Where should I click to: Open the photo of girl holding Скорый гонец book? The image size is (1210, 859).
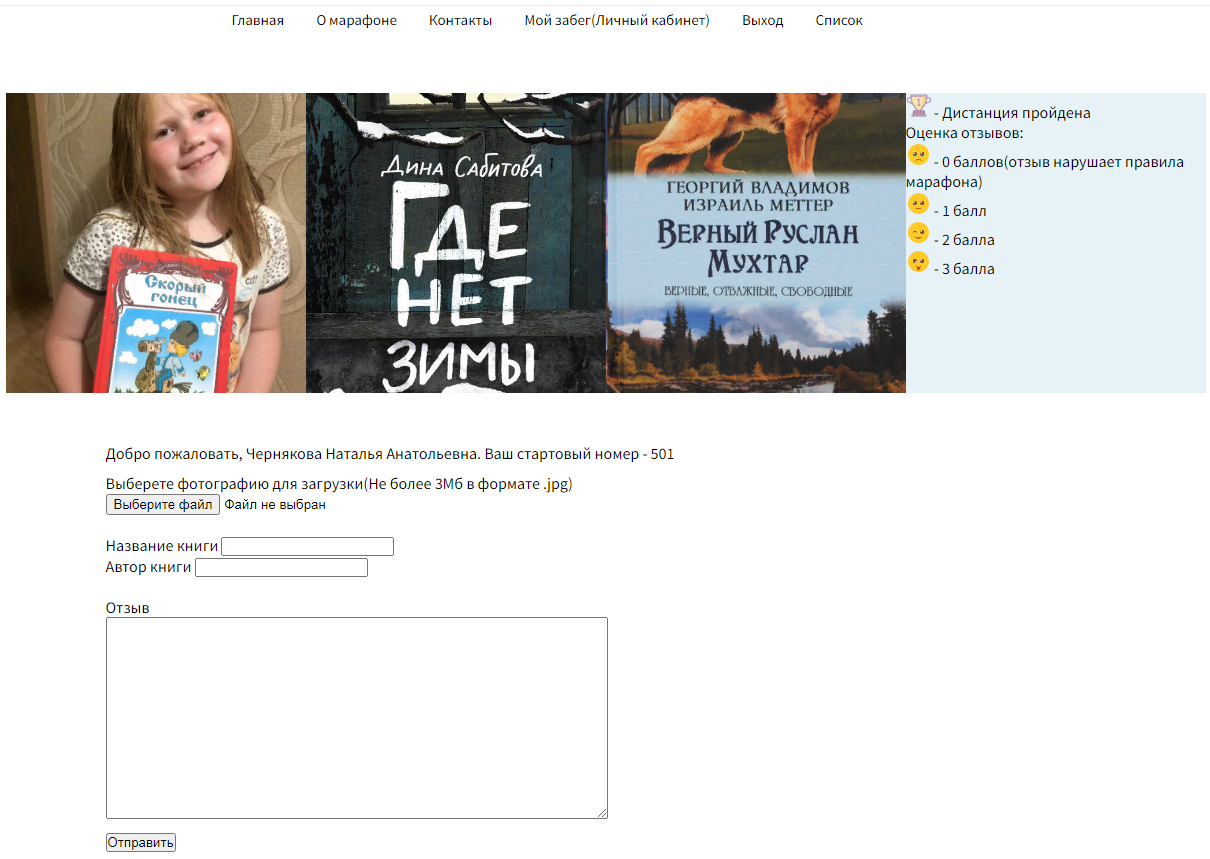click(x=156, y=243)
